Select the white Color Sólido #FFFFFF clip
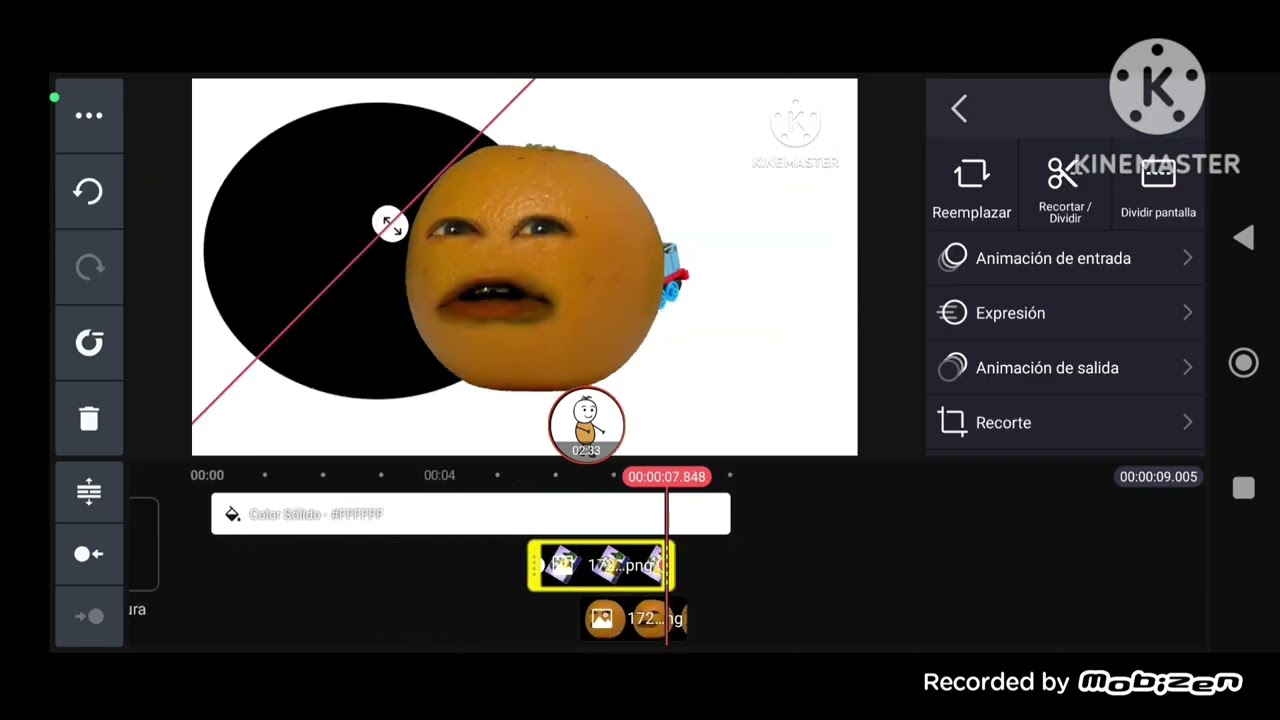Viewport: 1280px width, 720px height. [470, 514]
